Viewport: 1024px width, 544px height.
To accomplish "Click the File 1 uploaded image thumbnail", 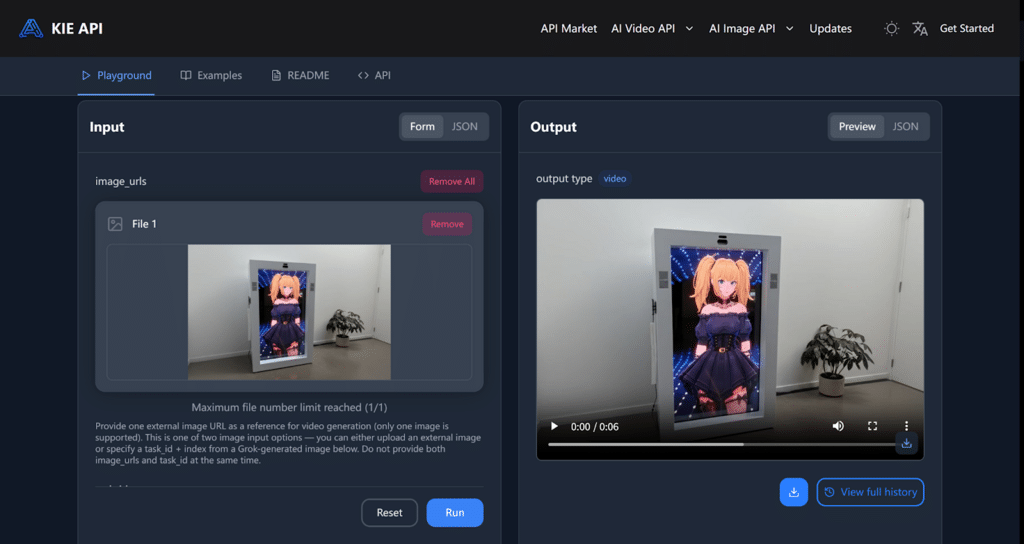I will [289, 312].
